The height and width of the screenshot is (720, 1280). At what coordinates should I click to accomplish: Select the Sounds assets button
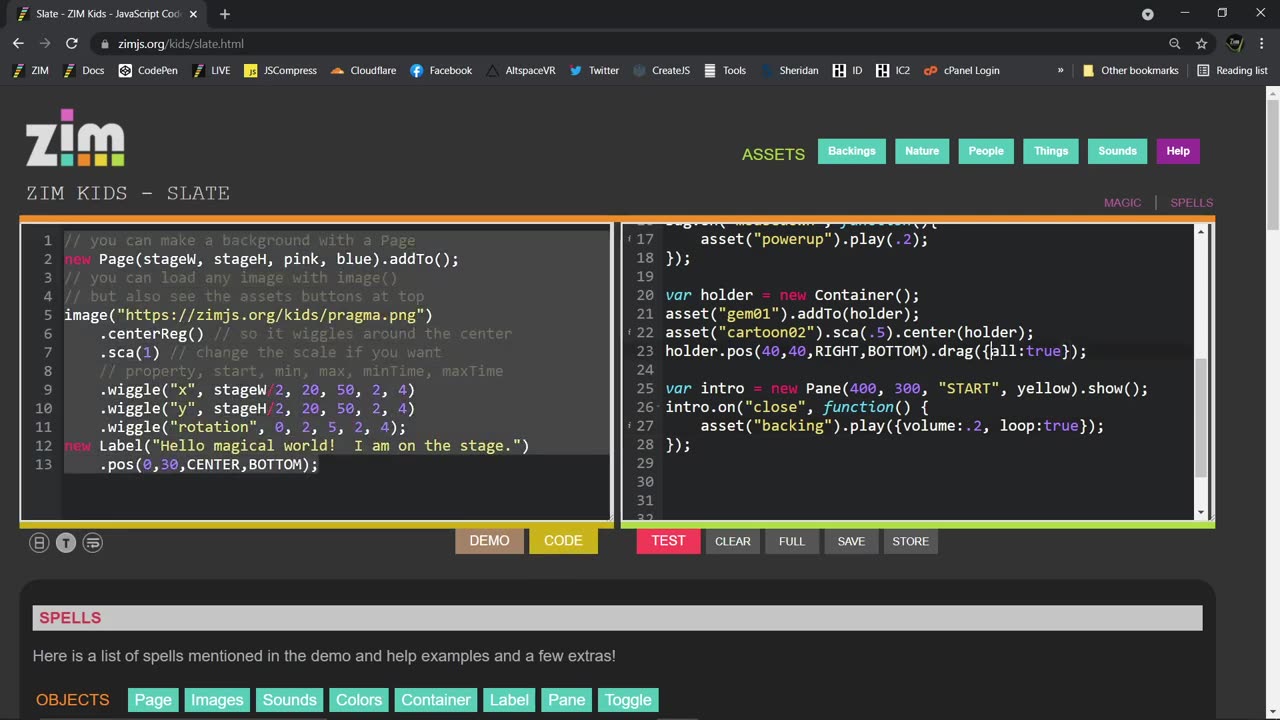1117,151
